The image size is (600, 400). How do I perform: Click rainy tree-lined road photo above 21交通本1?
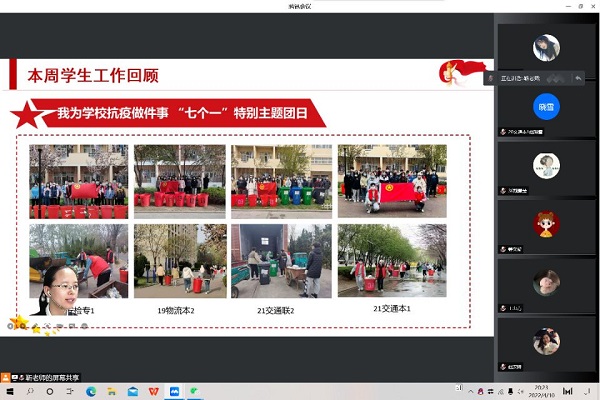coord(392,261)
